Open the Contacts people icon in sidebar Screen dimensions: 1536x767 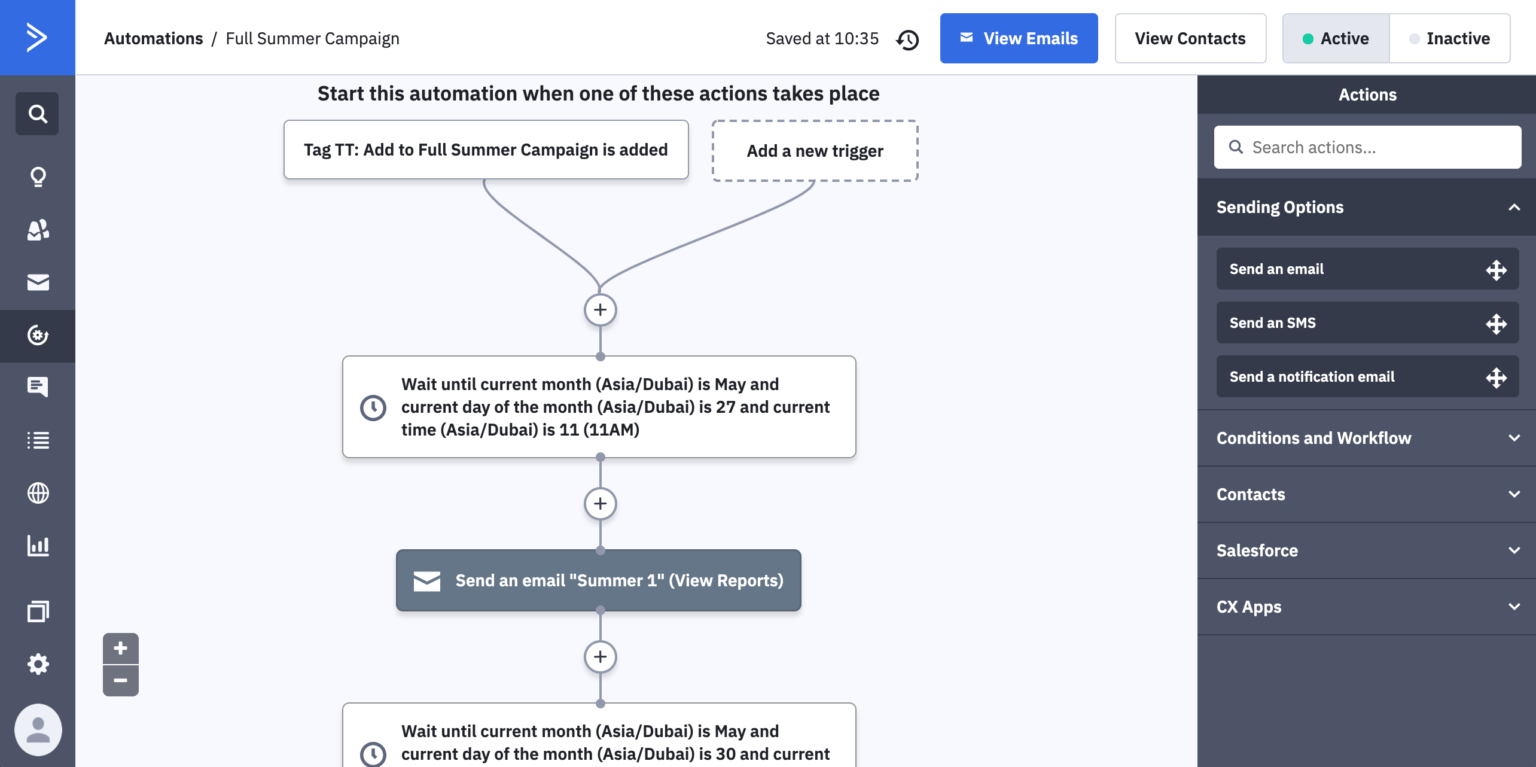[x=37, y=230]
